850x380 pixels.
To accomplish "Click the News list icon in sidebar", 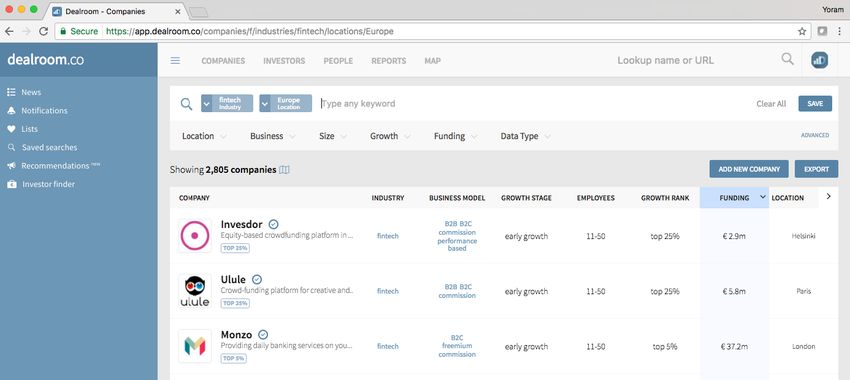I will pos(11,92).
